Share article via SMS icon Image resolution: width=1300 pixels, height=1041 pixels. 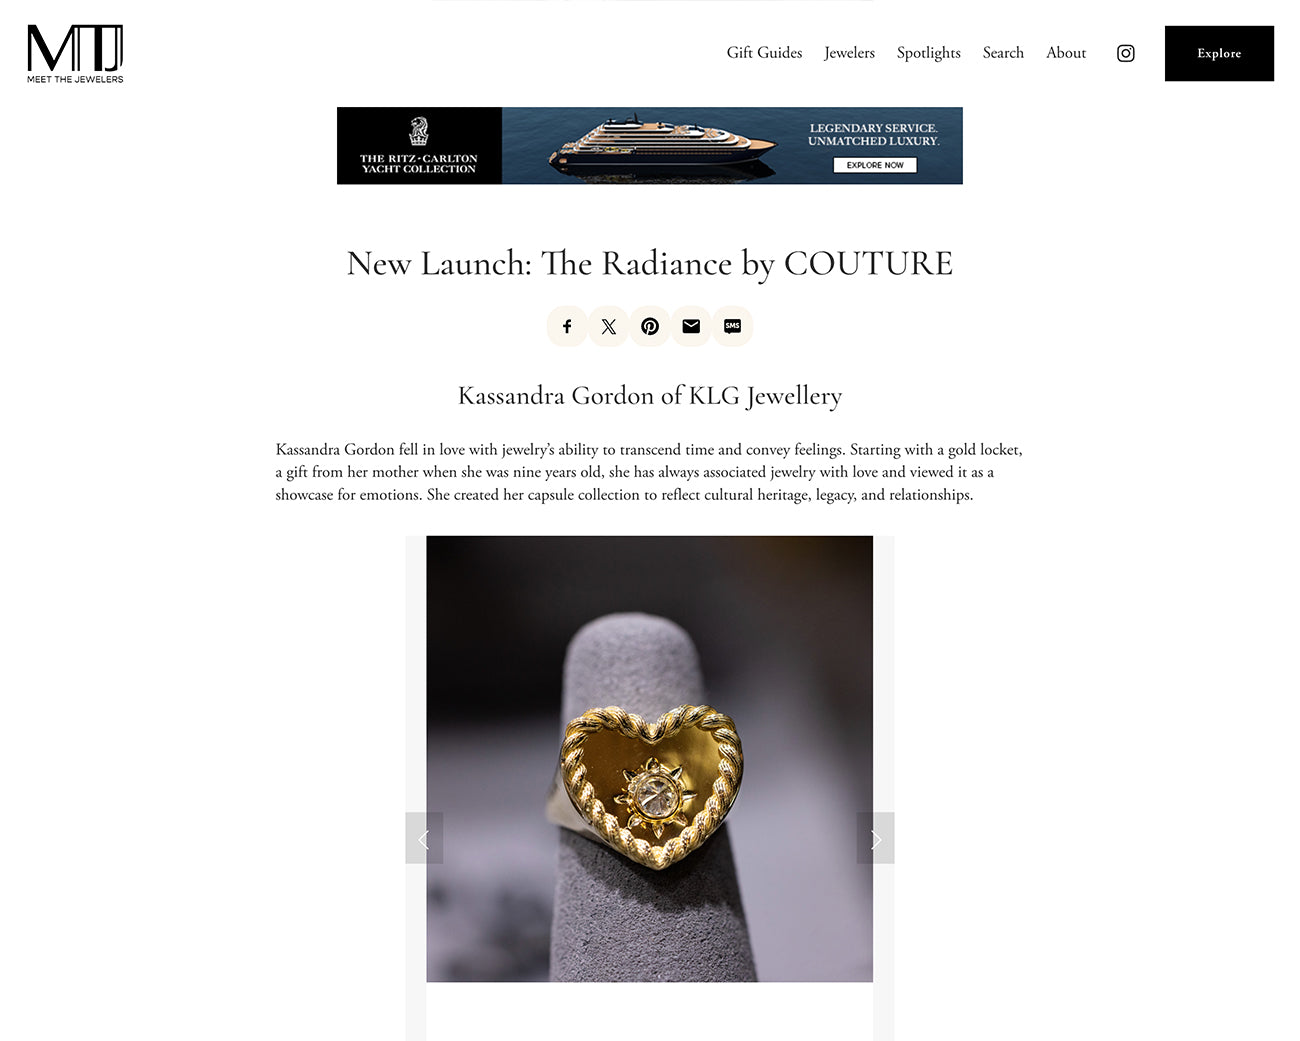click(x=732, y=326)
